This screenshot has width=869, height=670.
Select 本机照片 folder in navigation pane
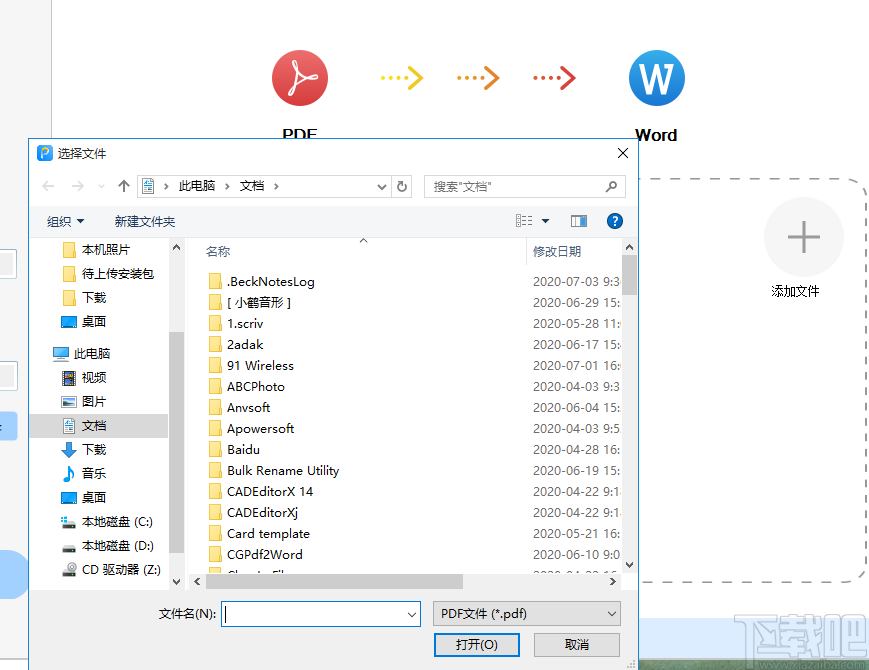click(105, 250)
